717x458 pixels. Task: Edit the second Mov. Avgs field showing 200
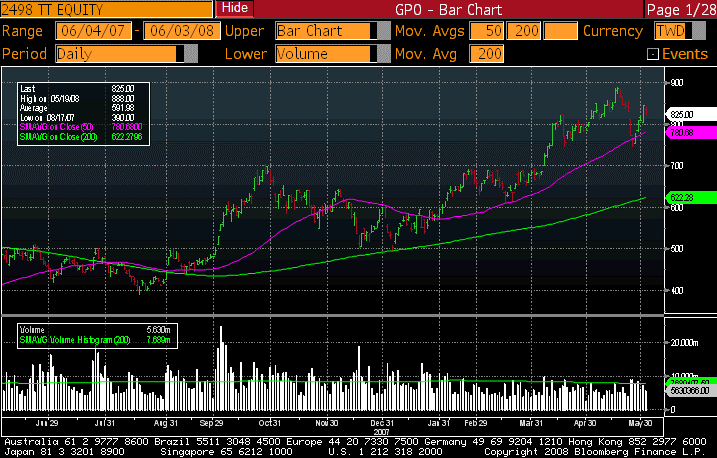[524, 31]
